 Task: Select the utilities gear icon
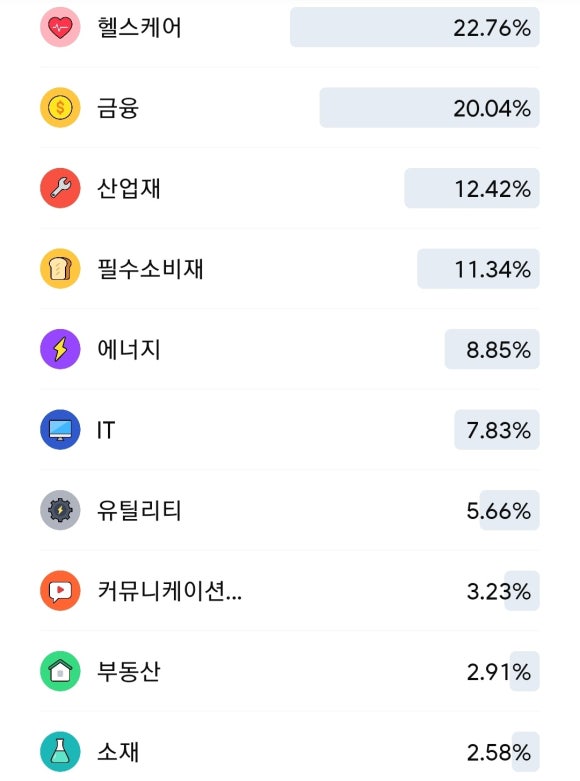pos(60,510)
